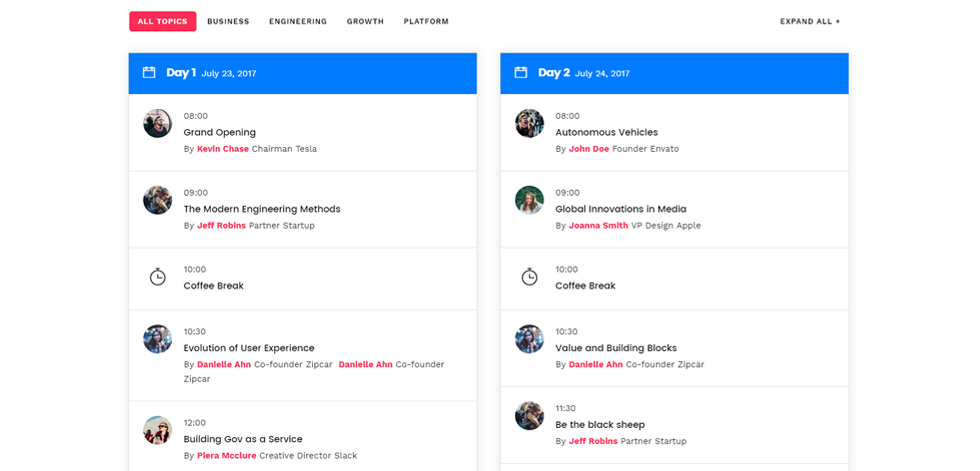The height and width of the screenshot is (471, 980).
Task: Click the Day 1 Coffee Break title
Action: (x=213, y=286)
